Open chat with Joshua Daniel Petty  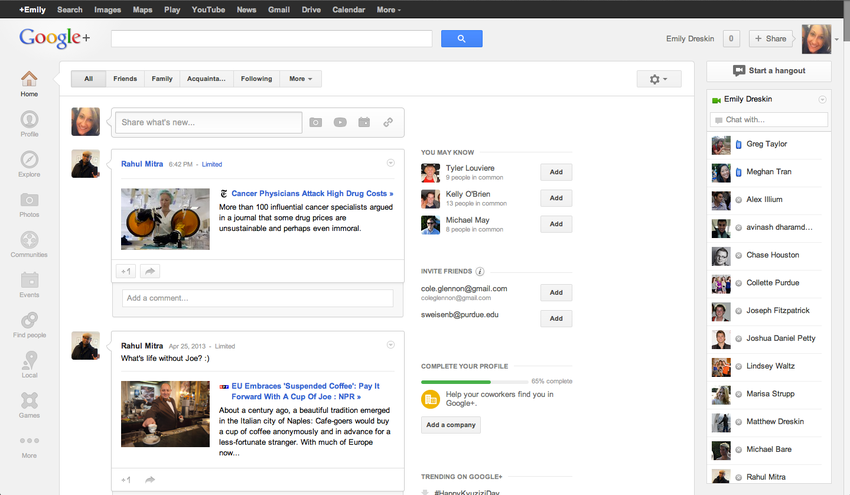(769, 339)
